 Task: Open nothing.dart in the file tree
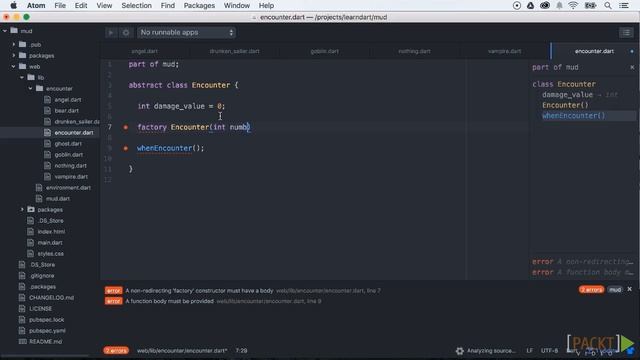tap(70, 166)
